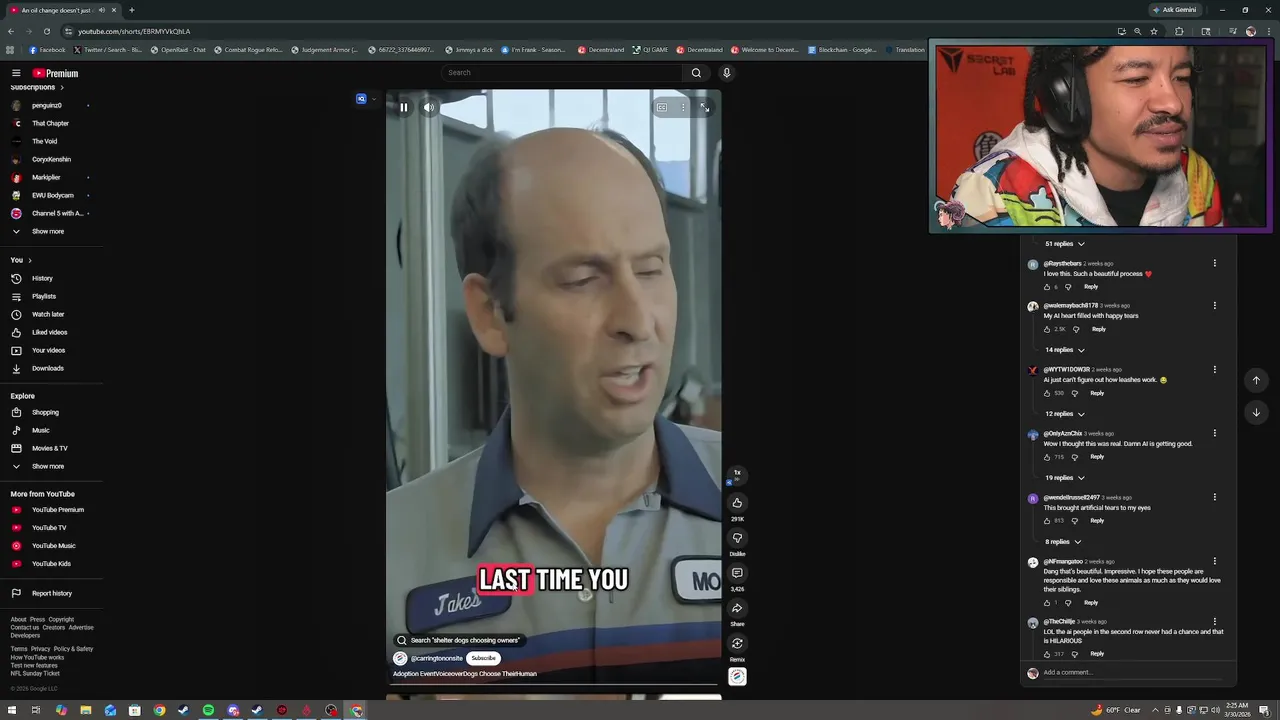This screenshot has height=720, width=1280.
Task: Share this Short
Action: (x=737, y=608)
